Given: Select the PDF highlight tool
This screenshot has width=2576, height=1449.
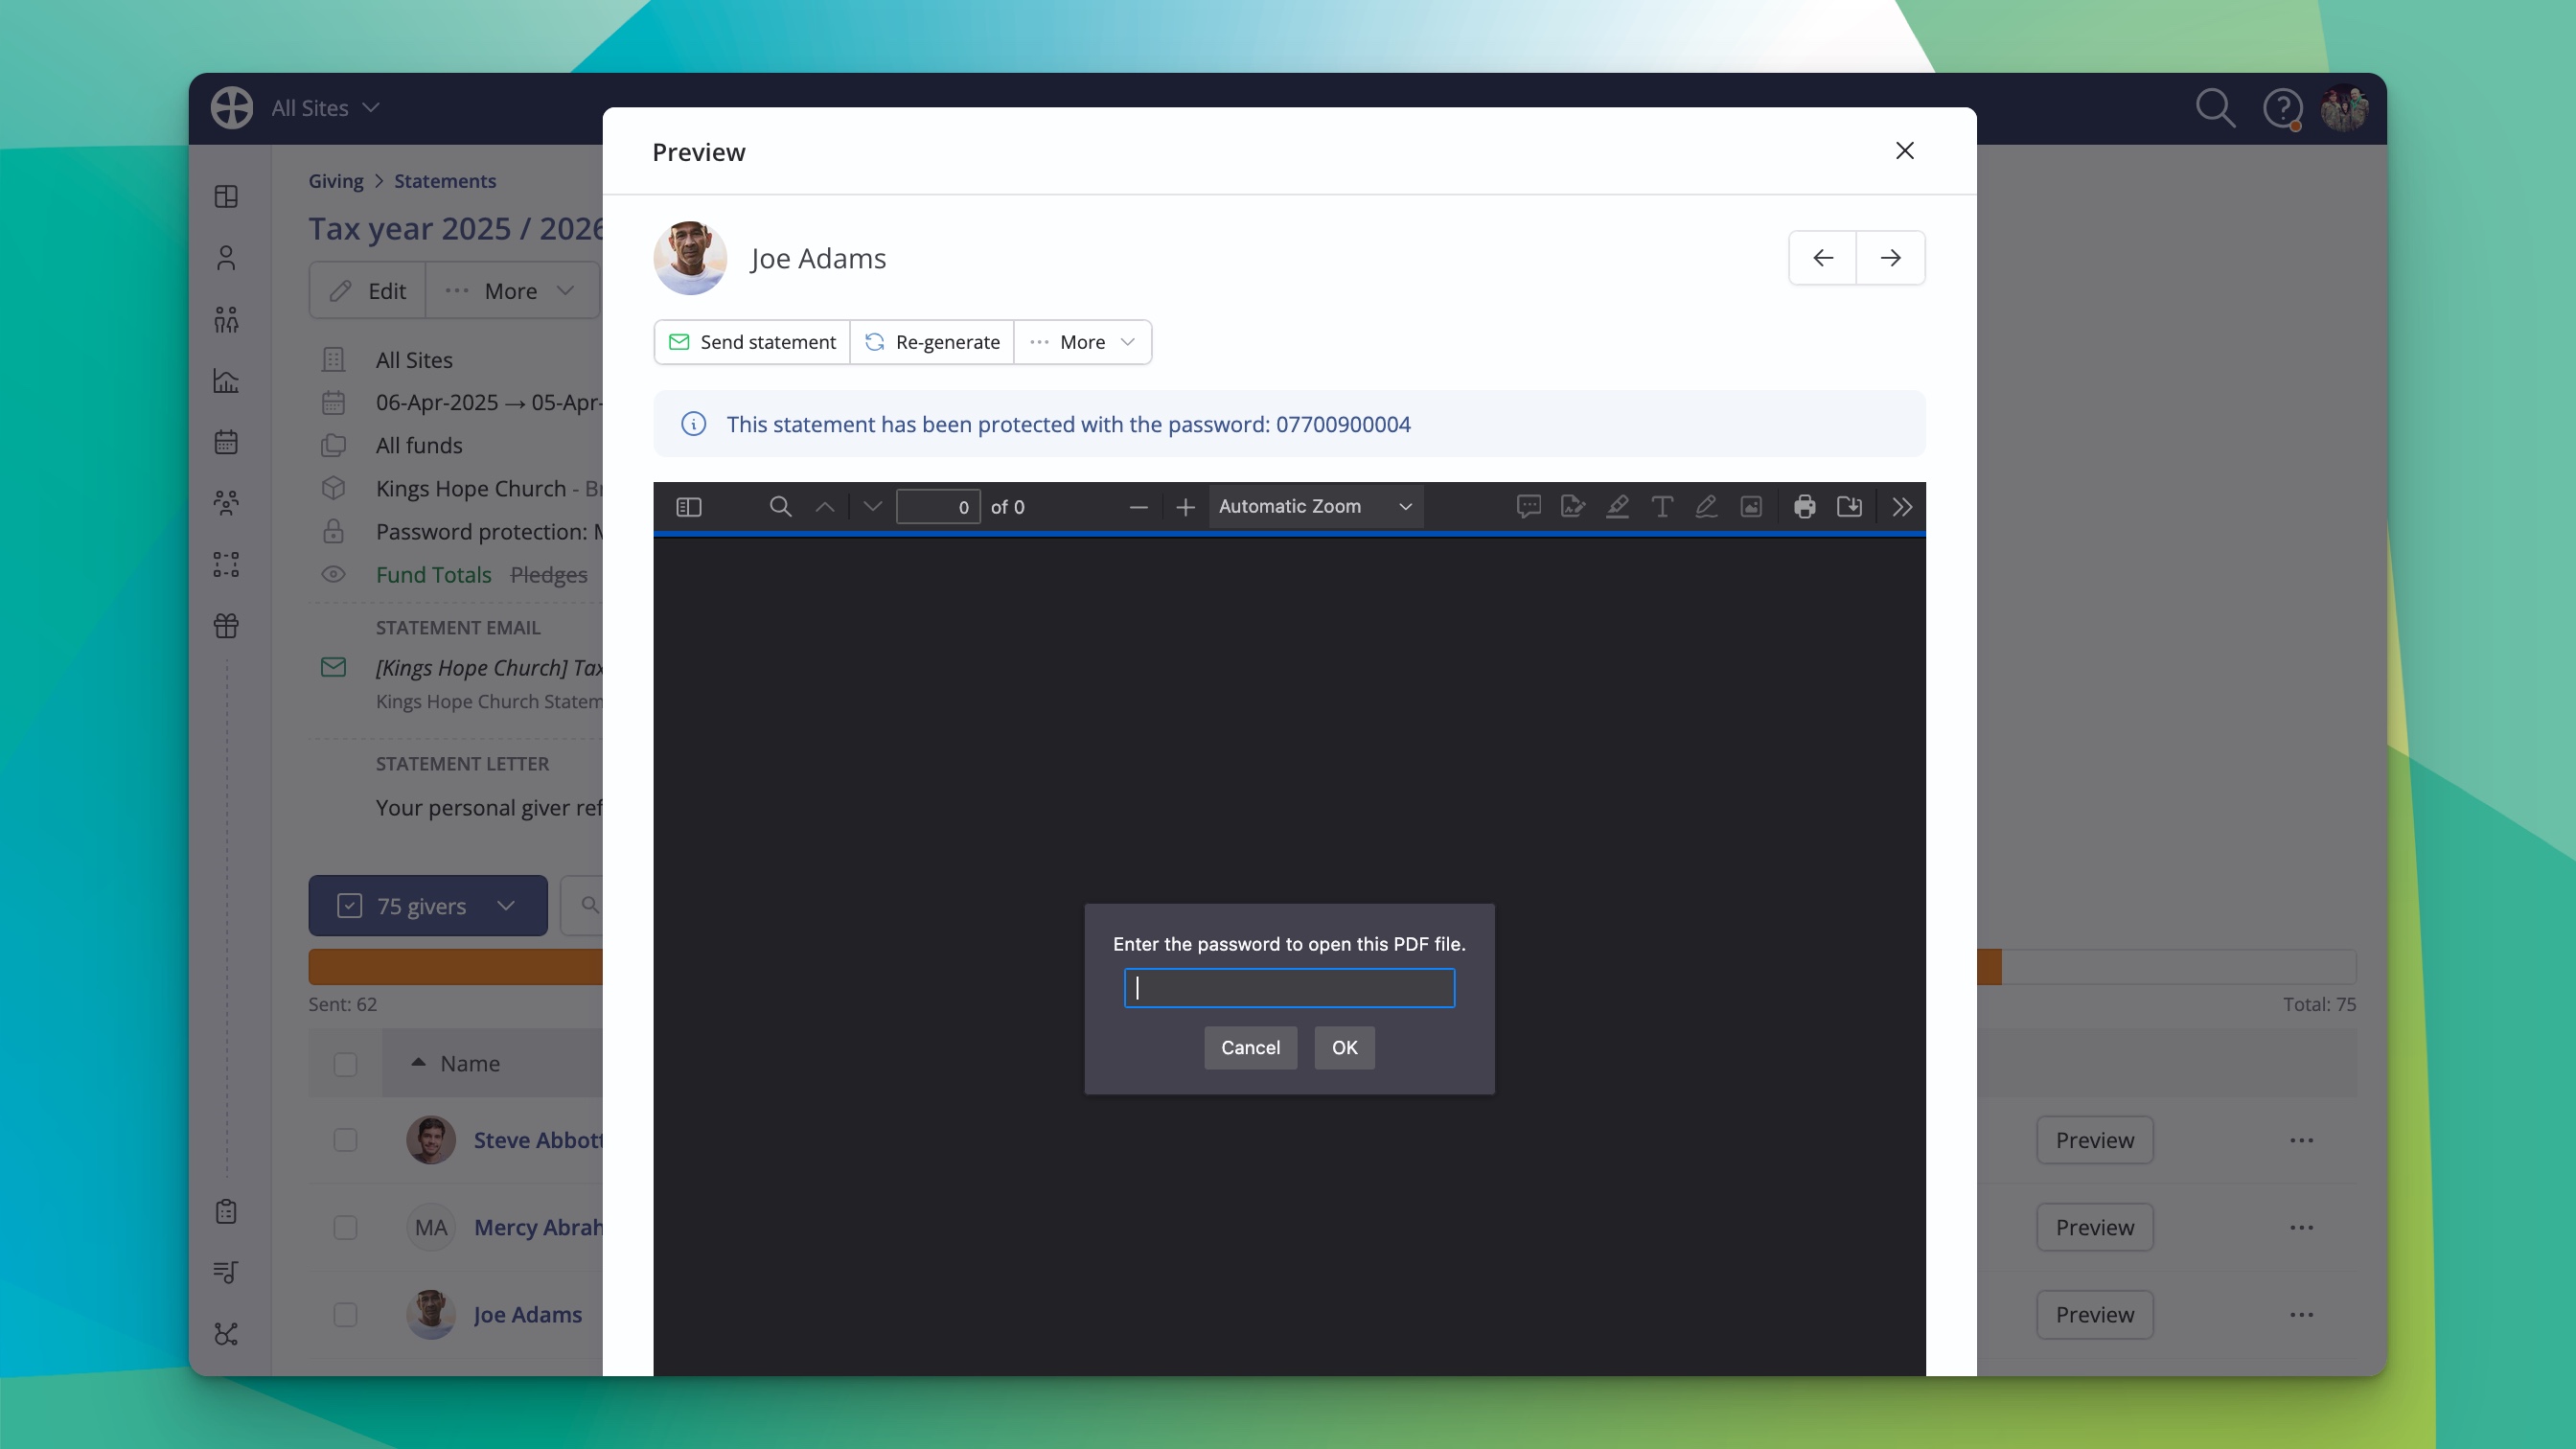Looking at the screenshot, I should [x=1617, y=507].
